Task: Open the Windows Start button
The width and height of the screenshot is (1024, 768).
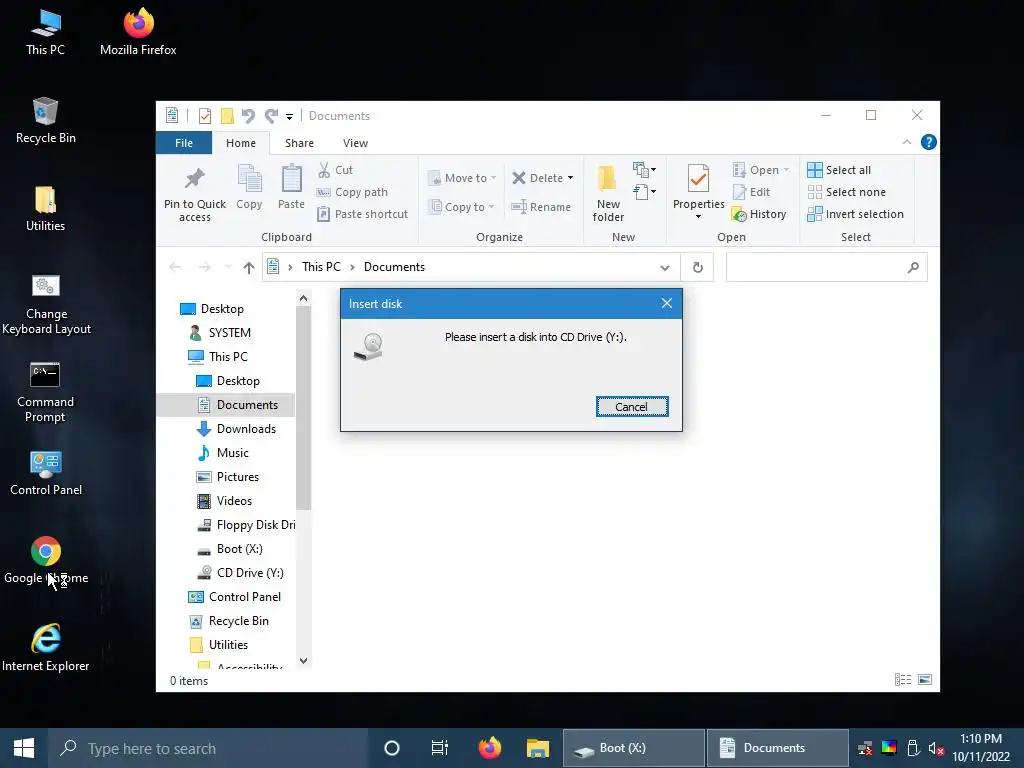Action: (x=24, y=748)
